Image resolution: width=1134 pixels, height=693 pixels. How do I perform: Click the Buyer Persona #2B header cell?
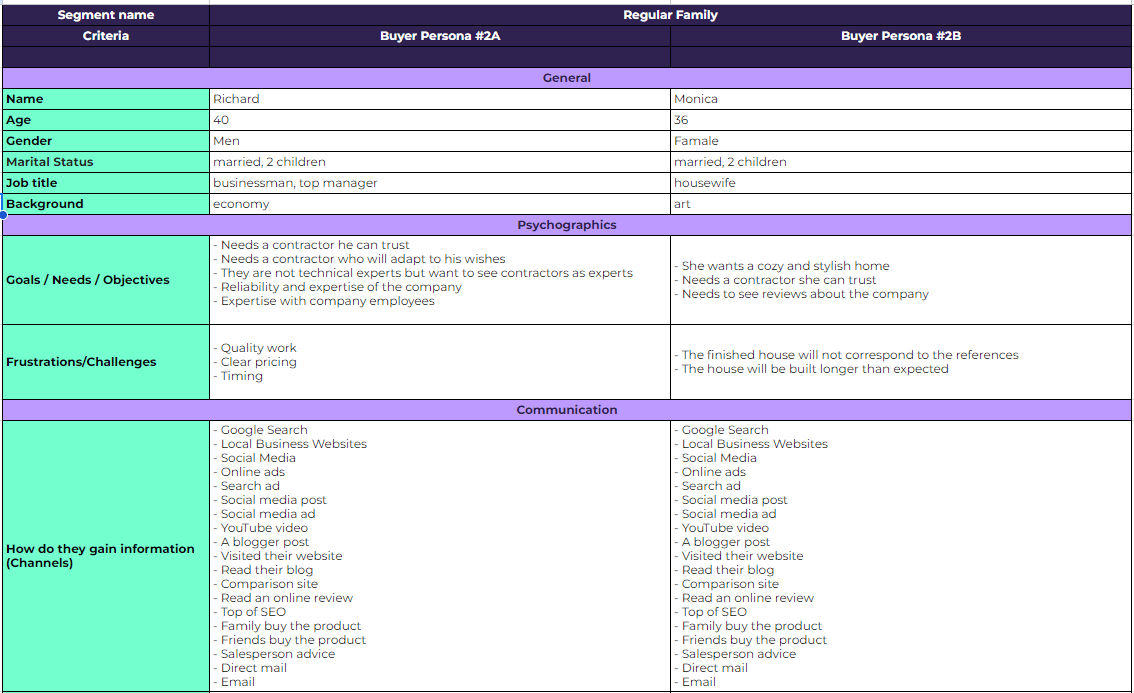900,36
